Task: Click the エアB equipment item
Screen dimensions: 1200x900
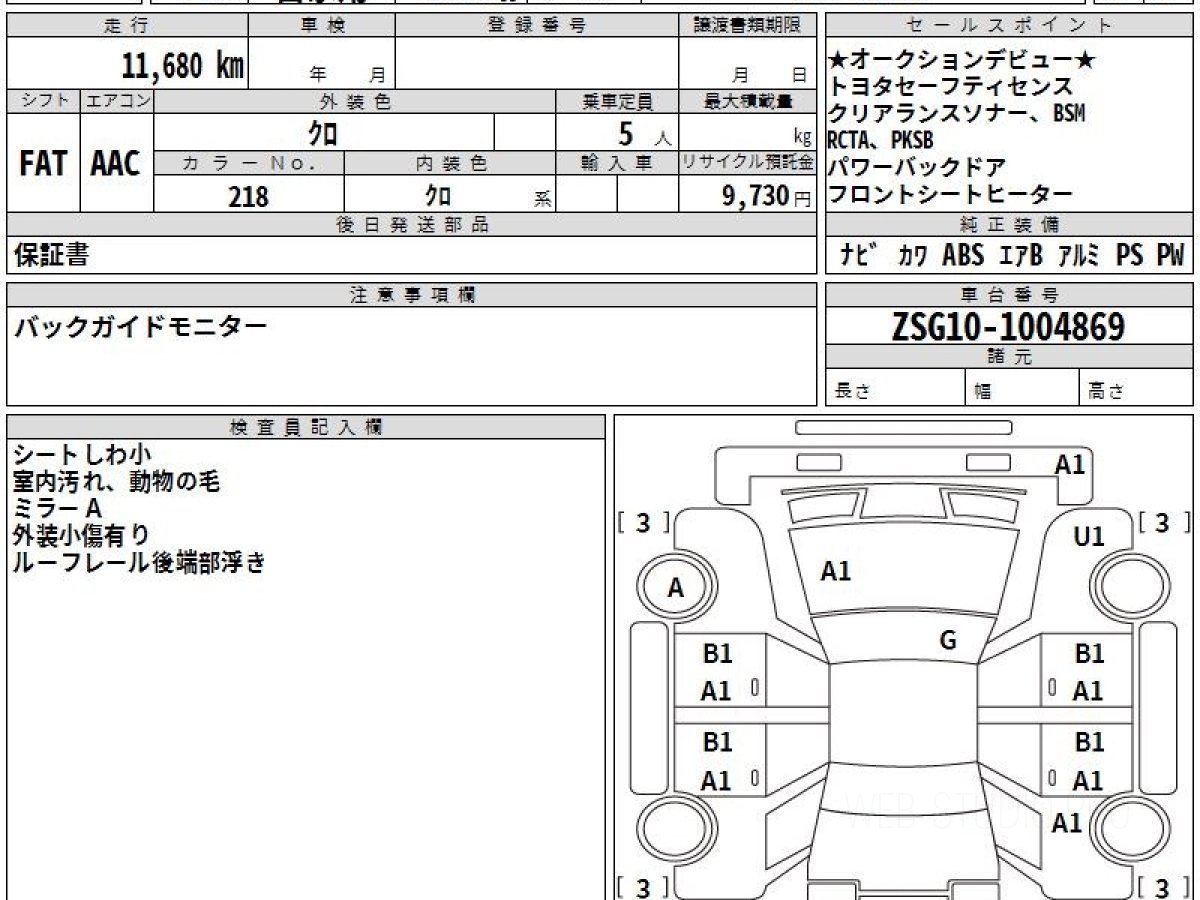Action: [1021, 255]
